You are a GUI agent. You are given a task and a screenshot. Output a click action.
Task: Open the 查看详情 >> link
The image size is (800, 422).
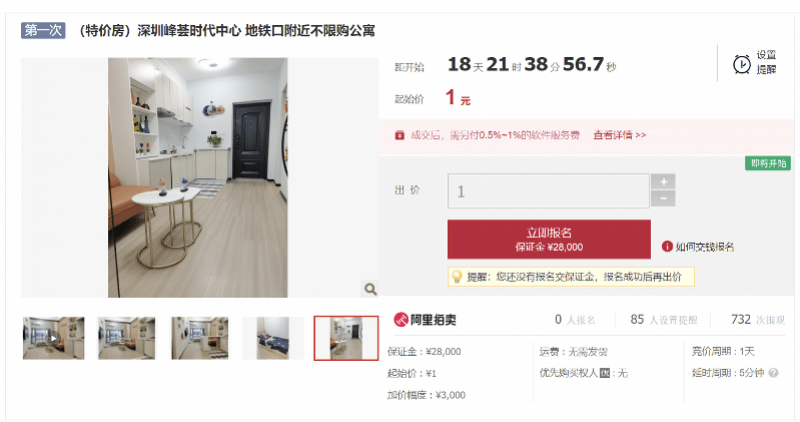click(619, 135)
